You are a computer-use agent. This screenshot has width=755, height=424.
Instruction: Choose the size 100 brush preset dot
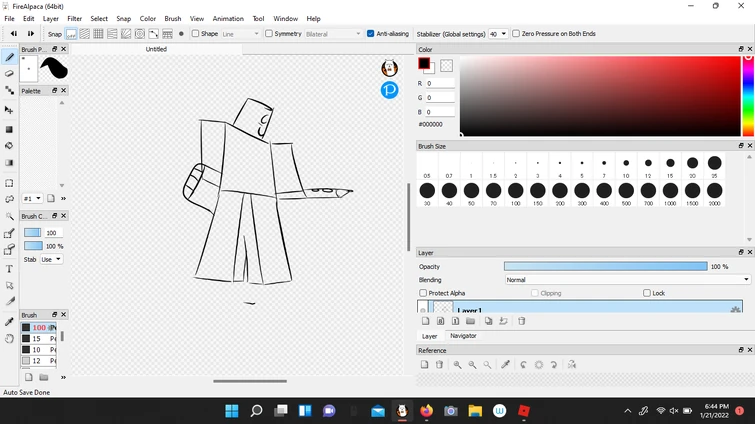point(515,190)
